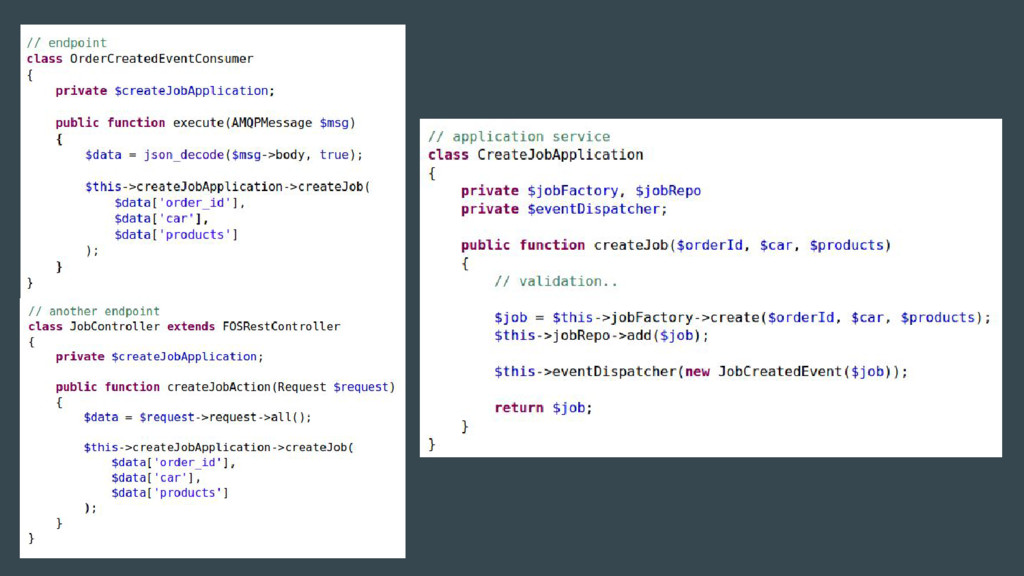Click $data['products'] in createJobAction

tap(170, 492)
